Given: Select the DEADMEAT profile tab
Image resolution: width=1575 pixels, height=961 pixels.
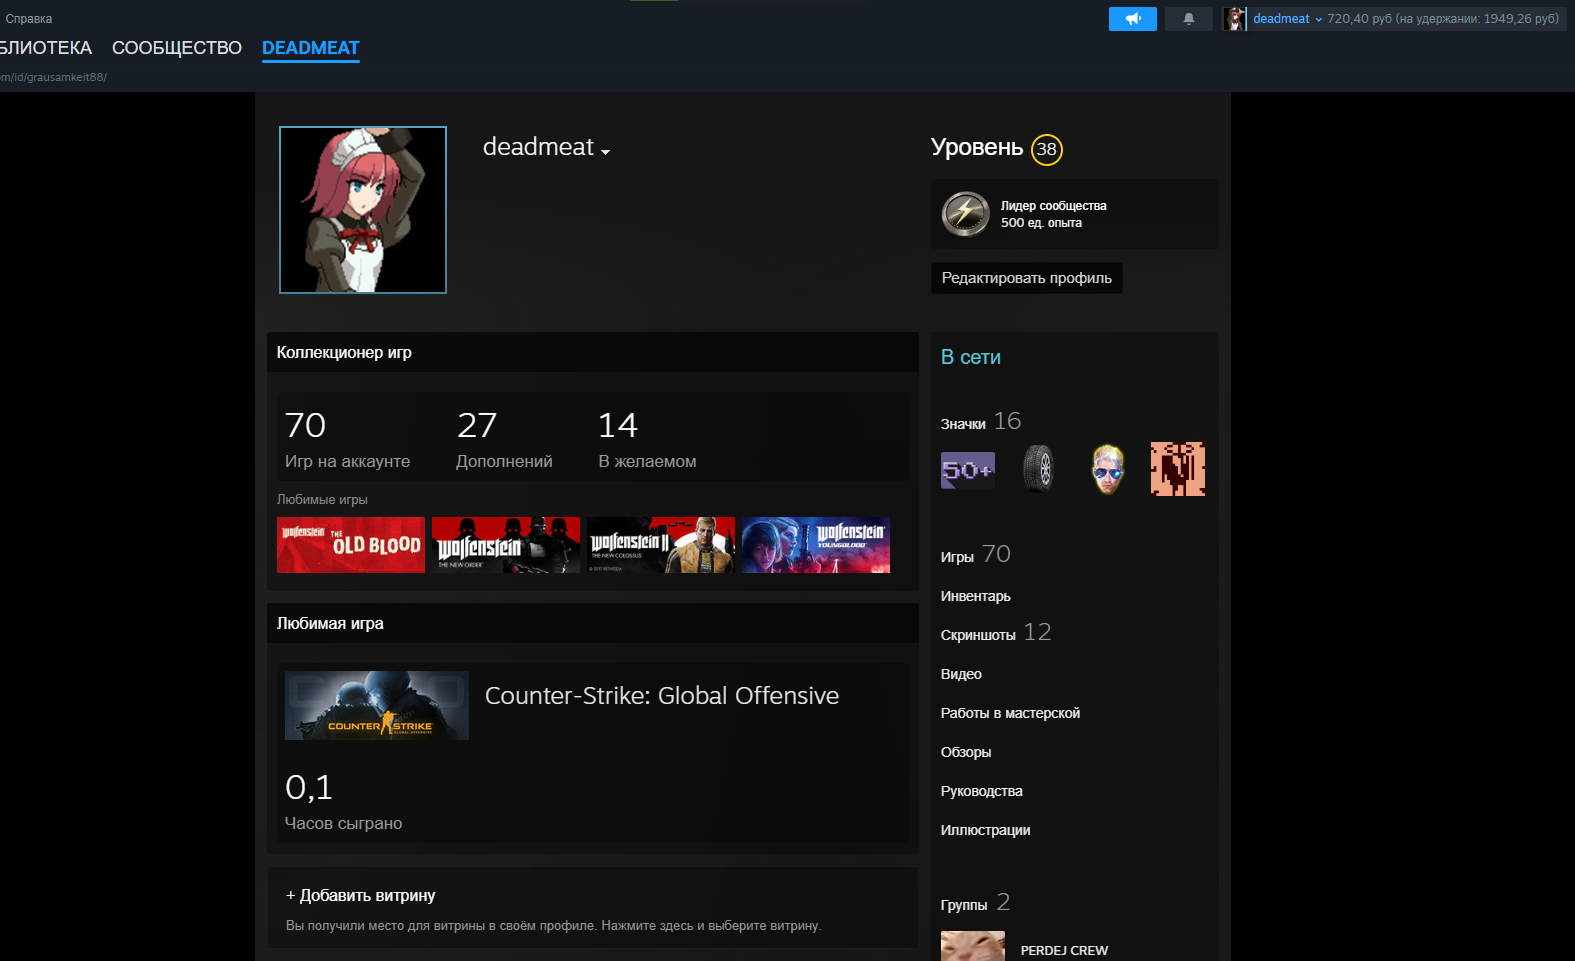Looking at the screenshot, I should [311, 48].
